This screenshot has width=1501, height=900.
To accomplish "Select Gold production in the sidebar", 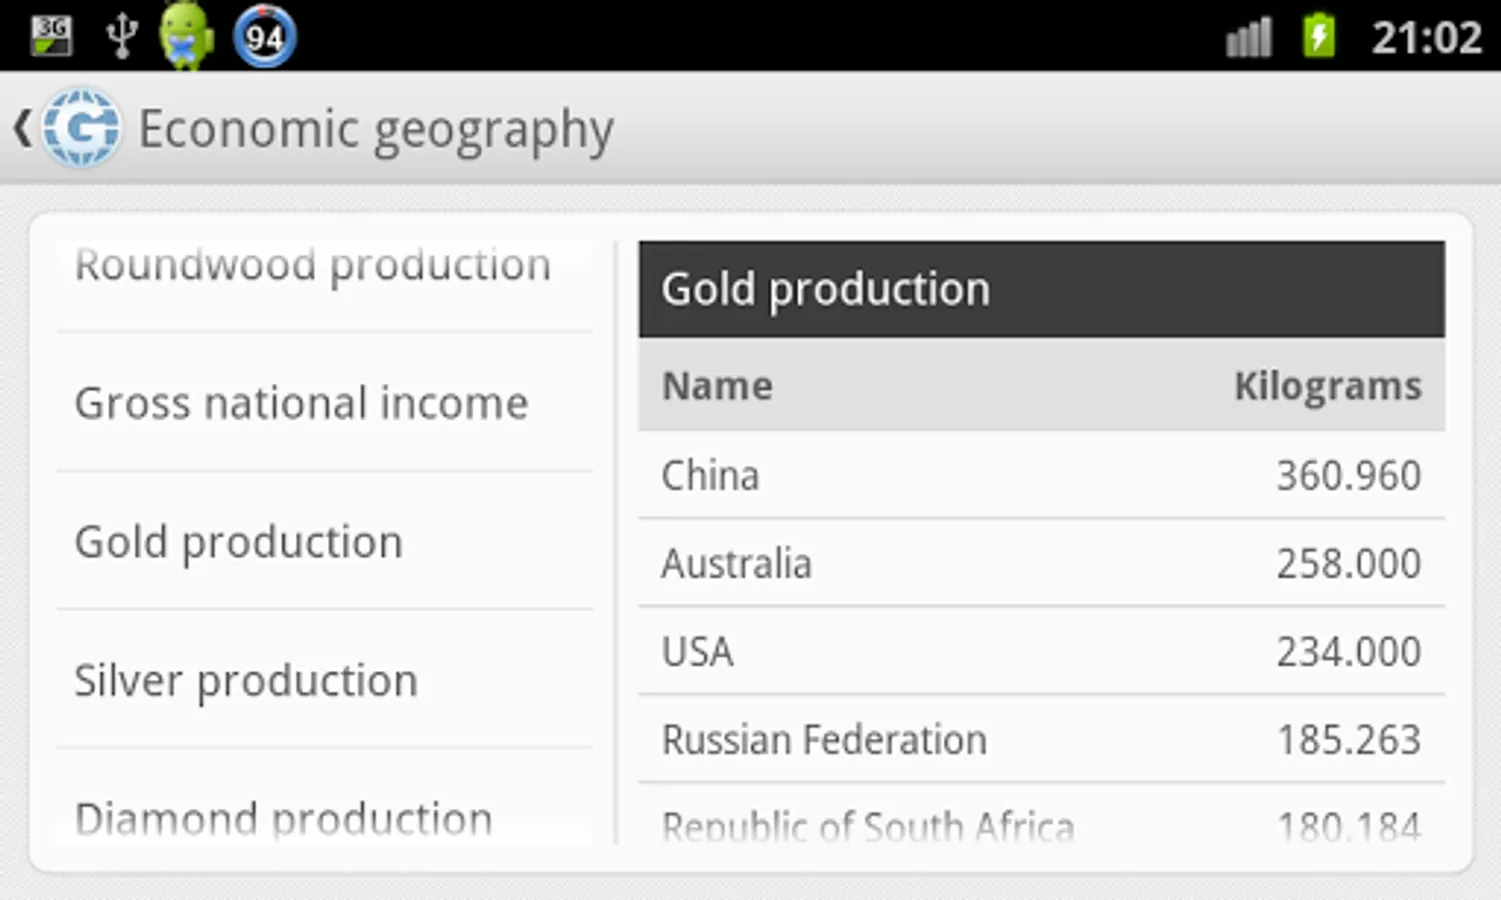I will [x=239, y=542].
